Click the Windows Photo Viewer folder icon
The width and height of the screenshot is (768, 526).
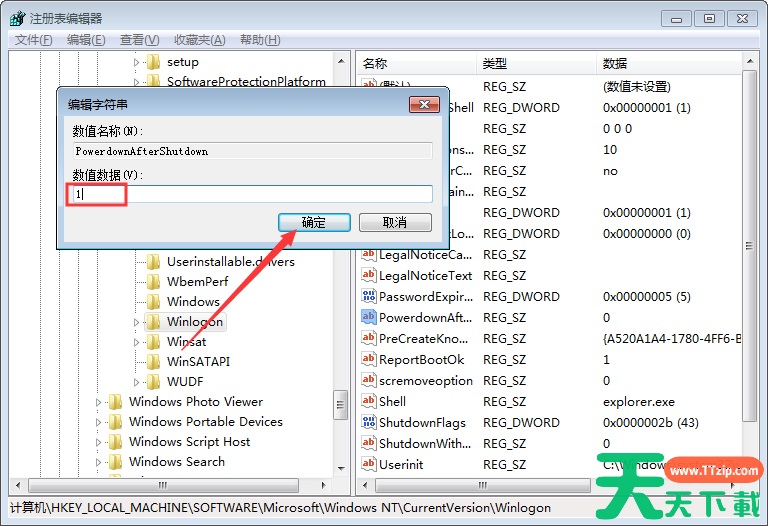(x=115, y=402)
